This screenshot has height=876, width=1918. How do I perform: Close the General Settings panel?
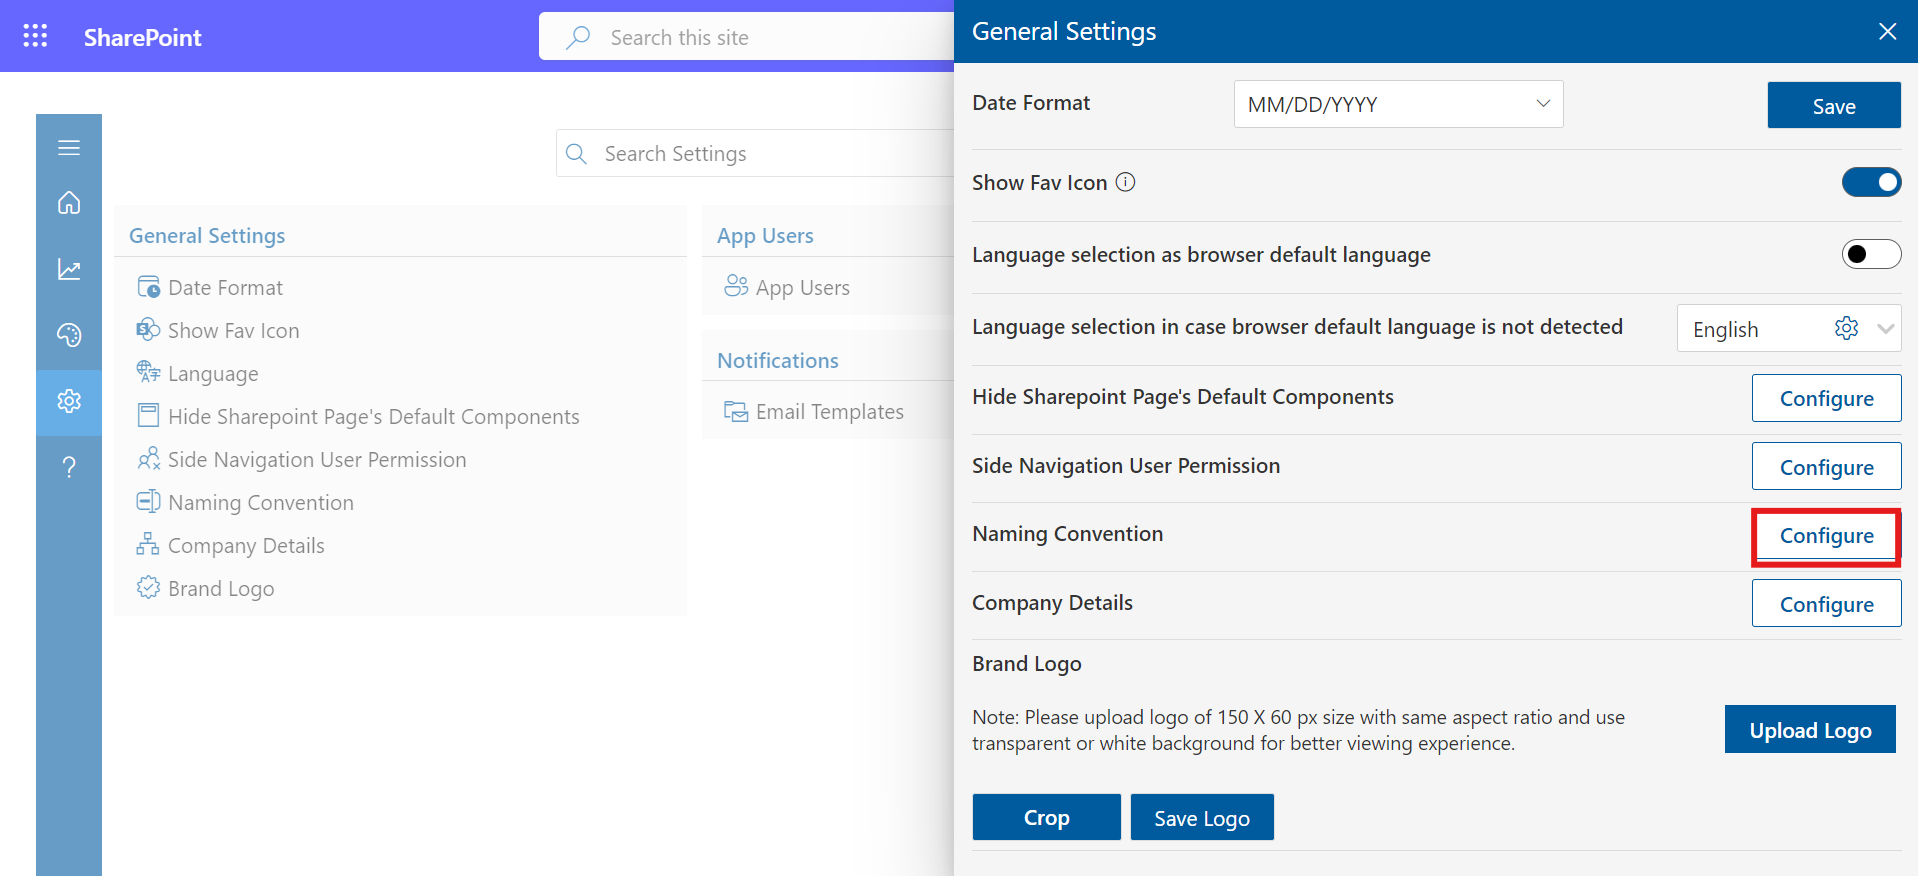click(x=1887, y=31)
